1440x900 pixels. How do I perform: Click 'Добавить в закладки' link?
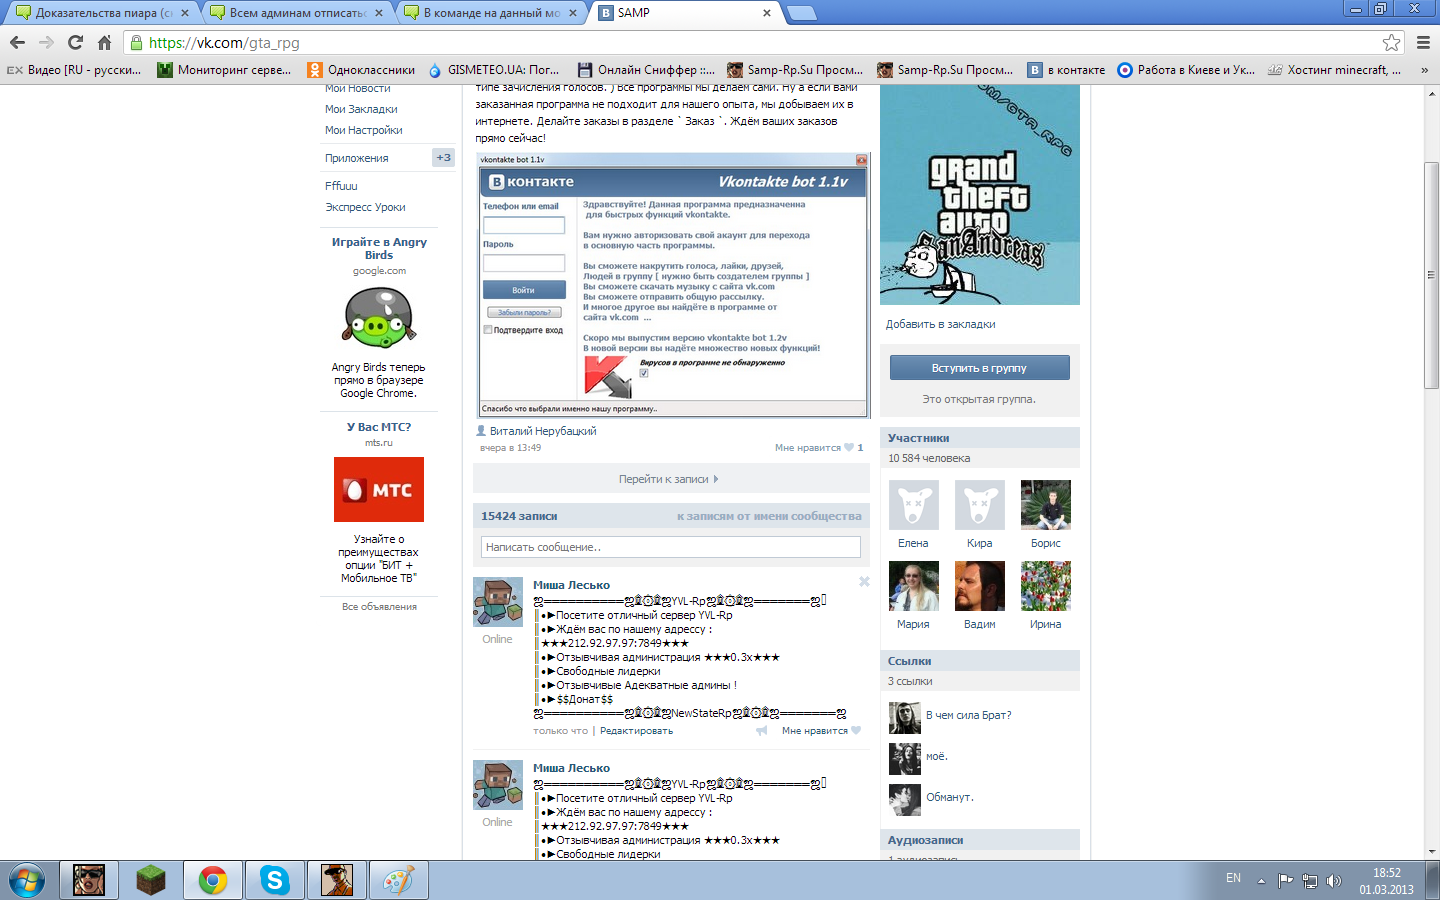tap(940, 324)
